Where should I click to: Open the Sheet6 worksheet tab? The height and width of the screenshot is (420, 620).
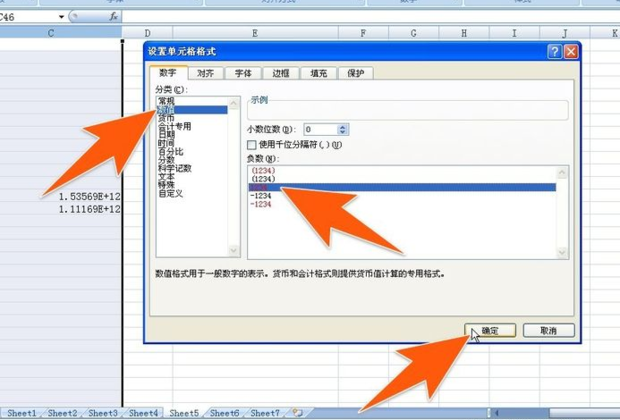[x=225, y=413]
